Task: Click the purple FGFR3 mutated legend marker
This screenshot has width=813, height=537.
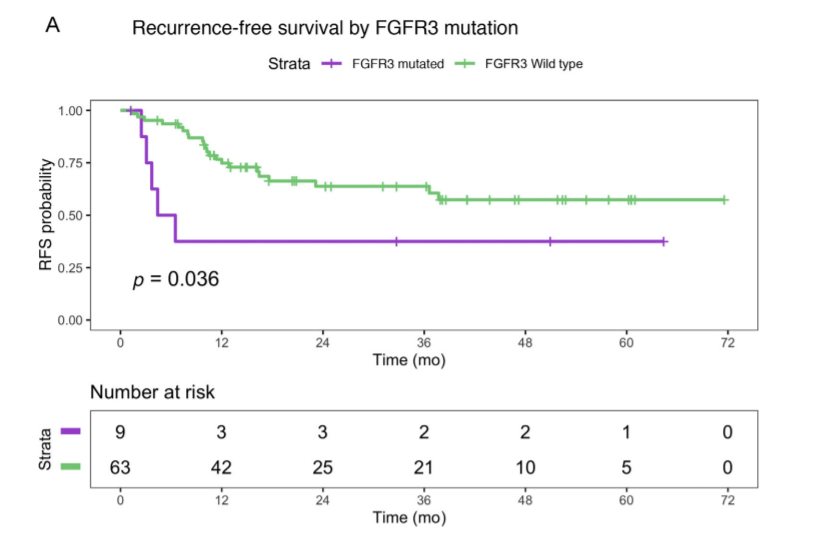Action: (x=331, y=65)
